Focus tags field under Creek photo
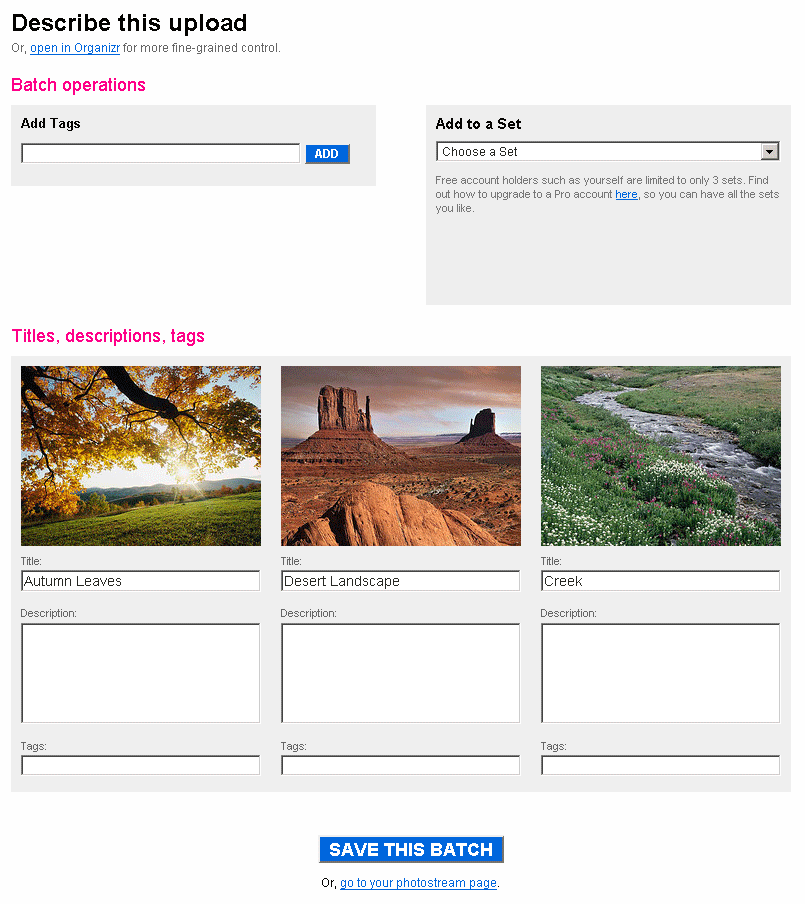This screenshot has height=904, width=805. [661, 765]
